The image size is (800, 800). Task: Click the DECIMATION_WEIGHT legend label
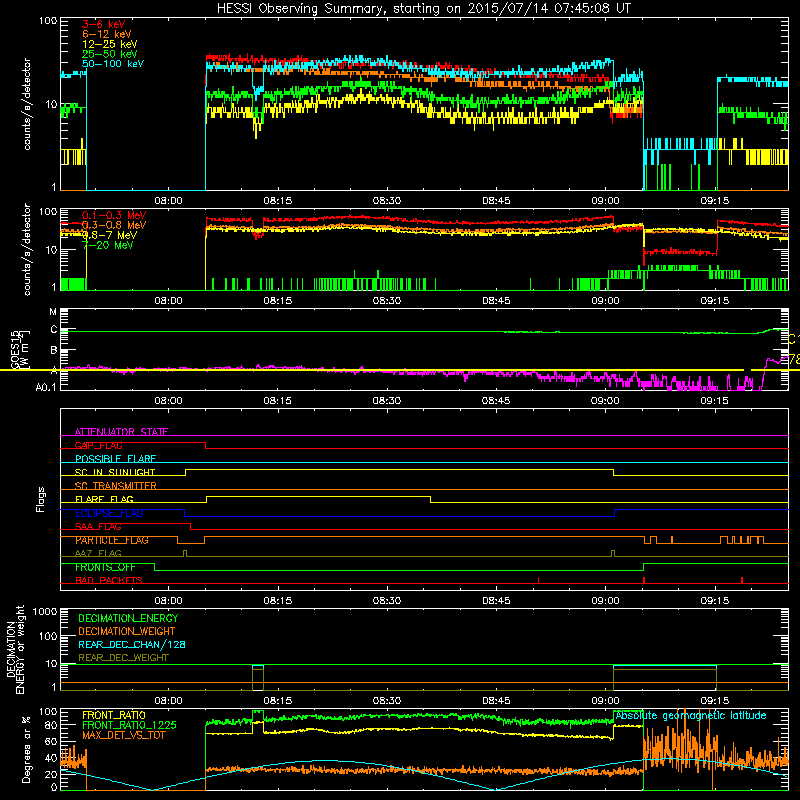[127, 631]
